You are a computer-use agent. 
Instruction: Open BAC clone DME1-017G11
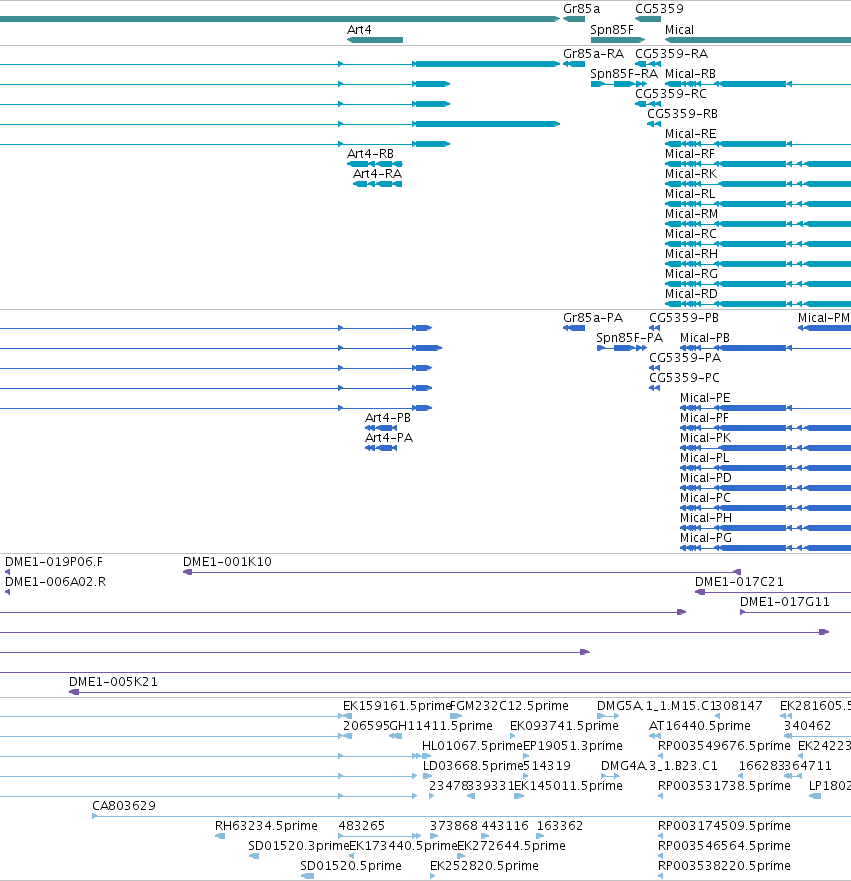[784, 602]
